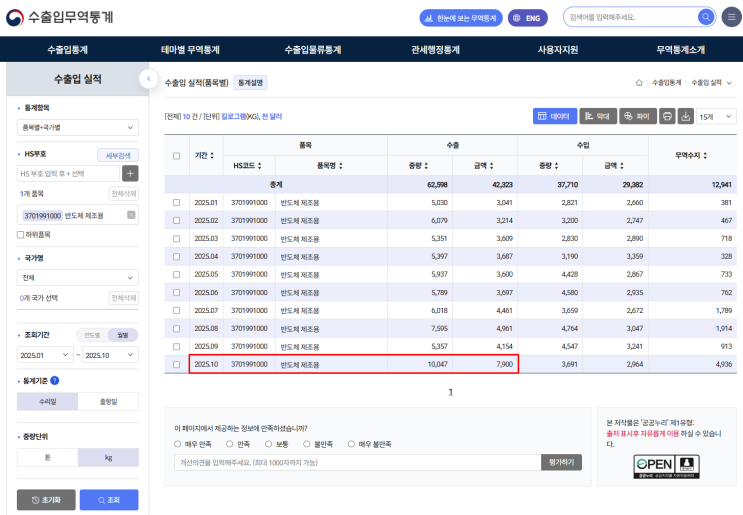Click the statistics description button
Viewport: 743px width, 515px height.
pos(250,82)
